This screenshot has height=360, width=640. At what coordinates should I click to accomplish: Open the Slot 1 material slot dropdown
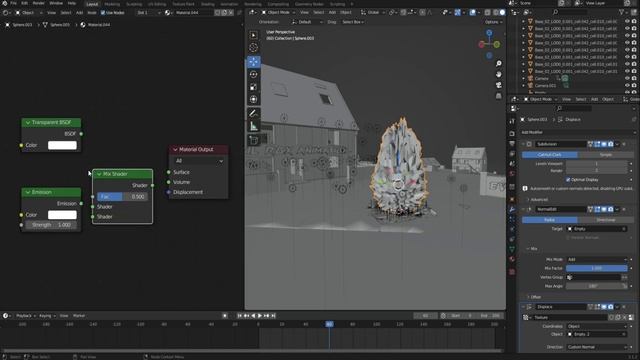(x=149, y=13)
